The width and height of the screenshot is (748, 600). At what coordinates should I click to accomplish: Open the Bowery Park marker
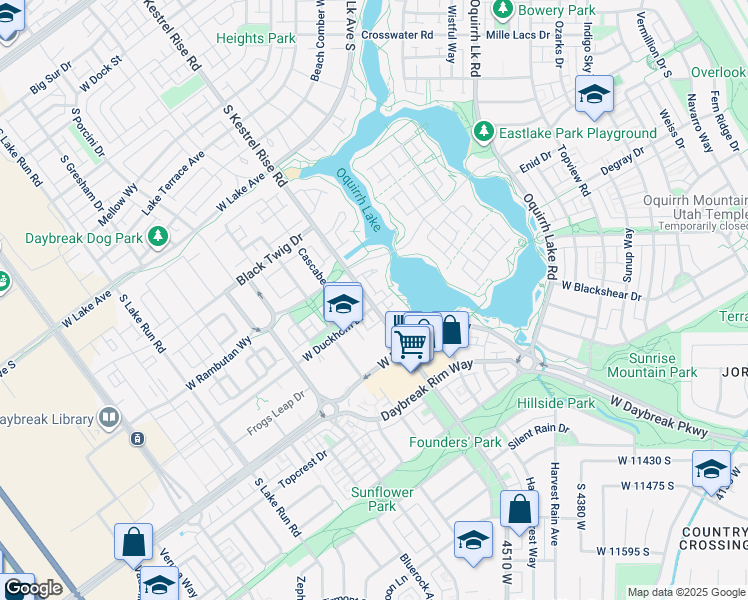(502, 10)
